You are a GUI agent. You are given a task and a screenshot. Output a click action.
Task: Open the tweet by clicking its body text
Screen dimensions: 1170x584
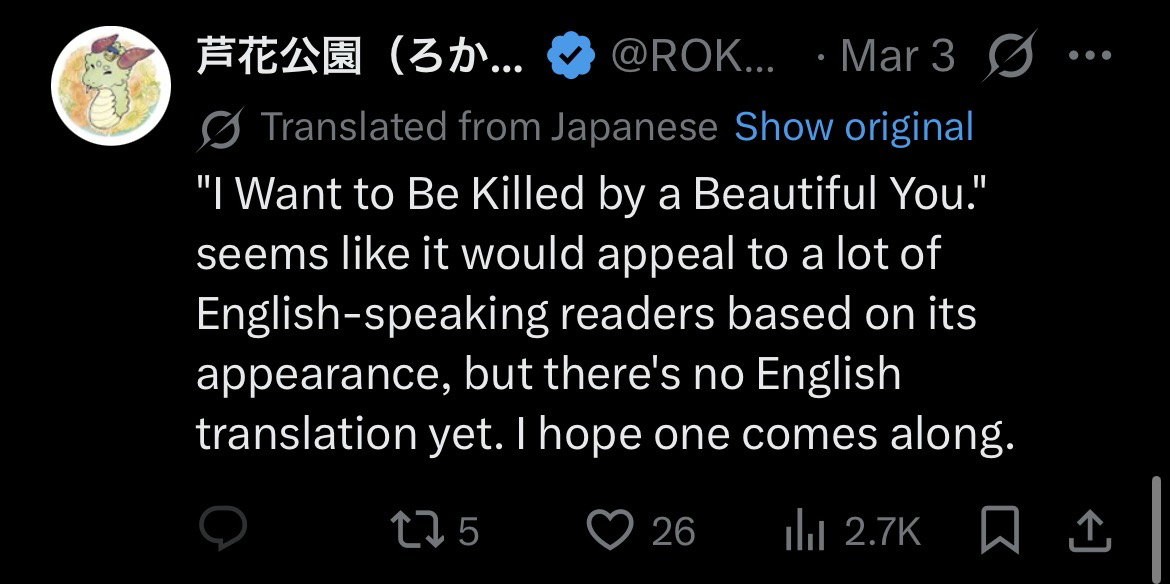coord(585,314)
